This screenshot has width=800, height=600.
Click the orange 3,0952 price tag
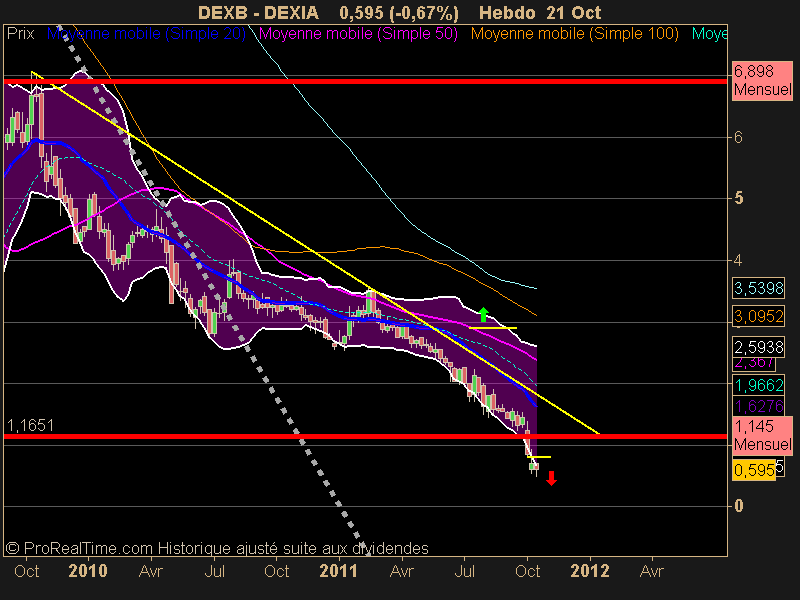coord(759,316)
